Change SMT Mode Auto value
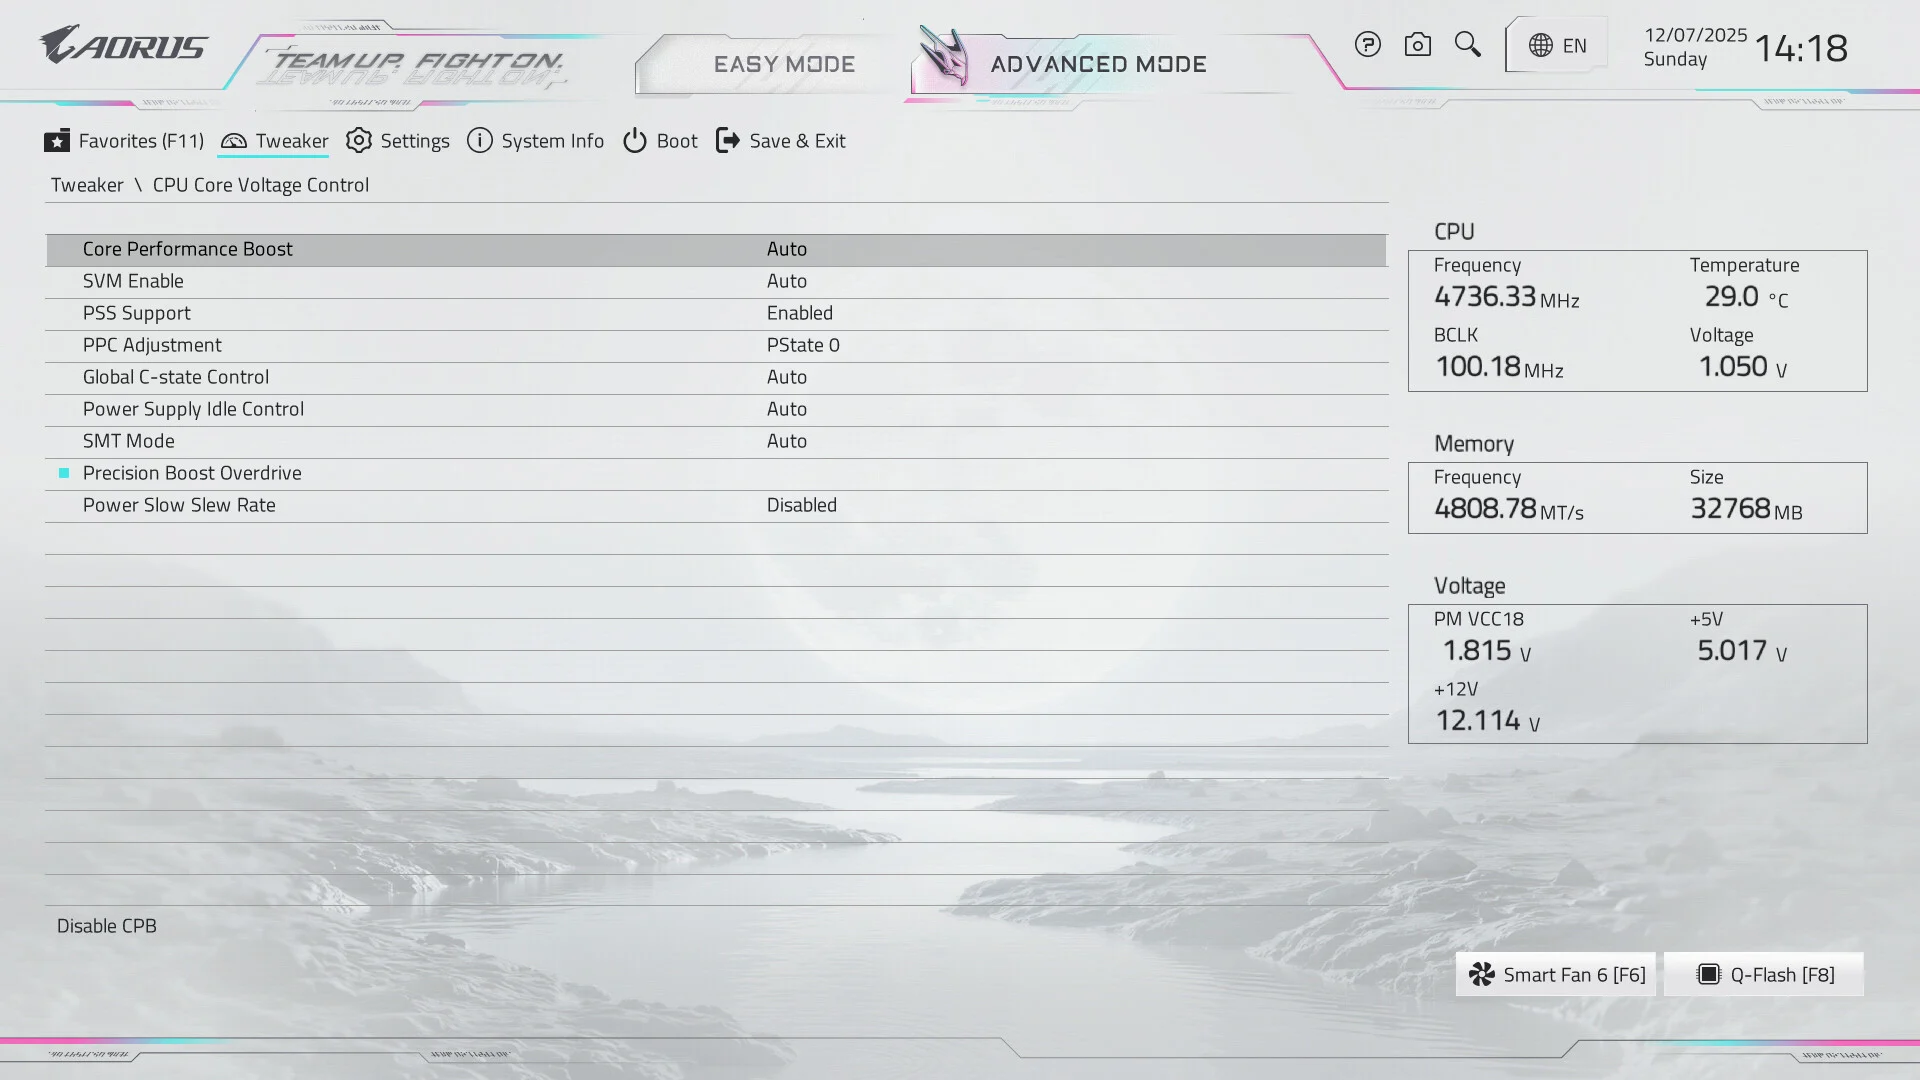Viewport: 1920px width, 1080px height. pos(787,441)
